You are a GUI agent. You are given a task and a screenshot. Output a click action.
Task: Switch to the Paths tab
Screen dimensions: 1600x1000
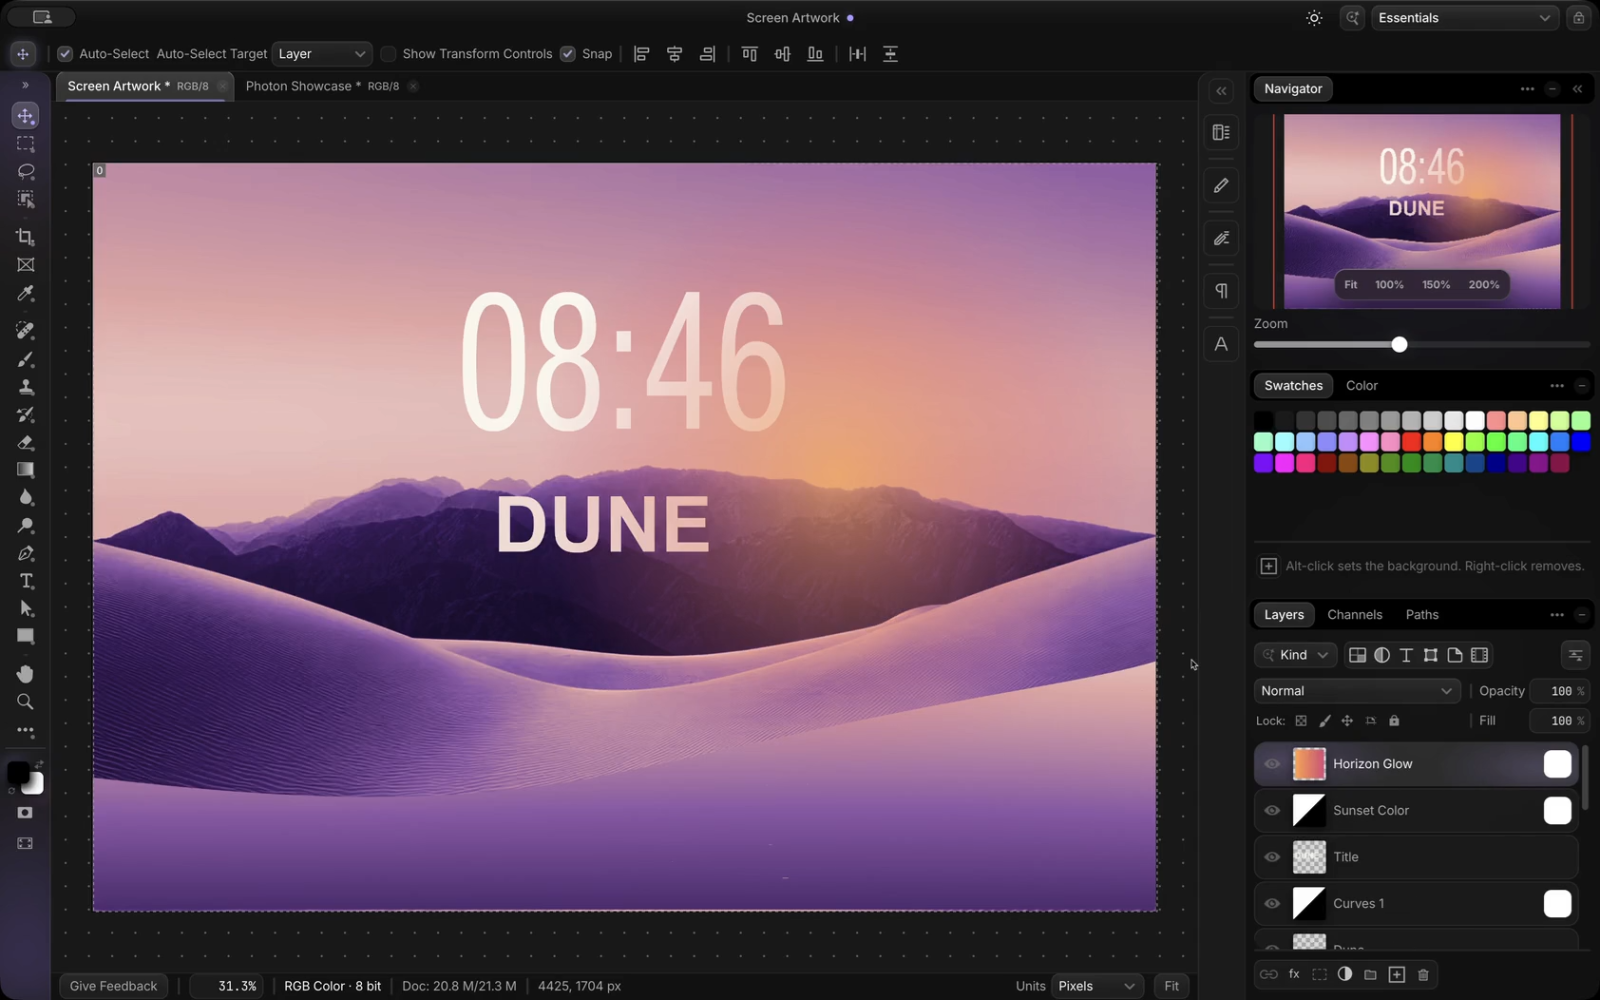1422,615
